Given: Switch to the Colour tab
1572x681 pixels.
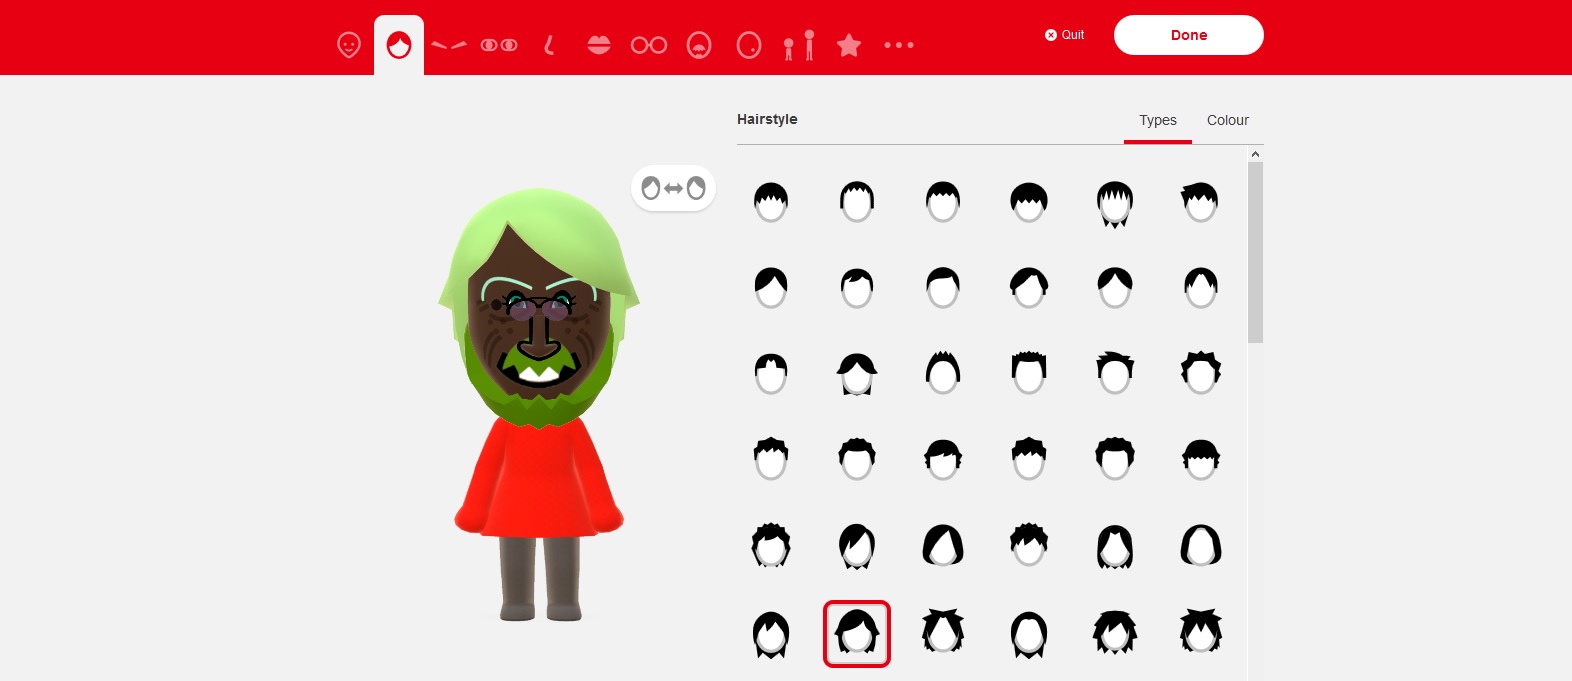Looking at the screenshot, I should [1228, 120].
